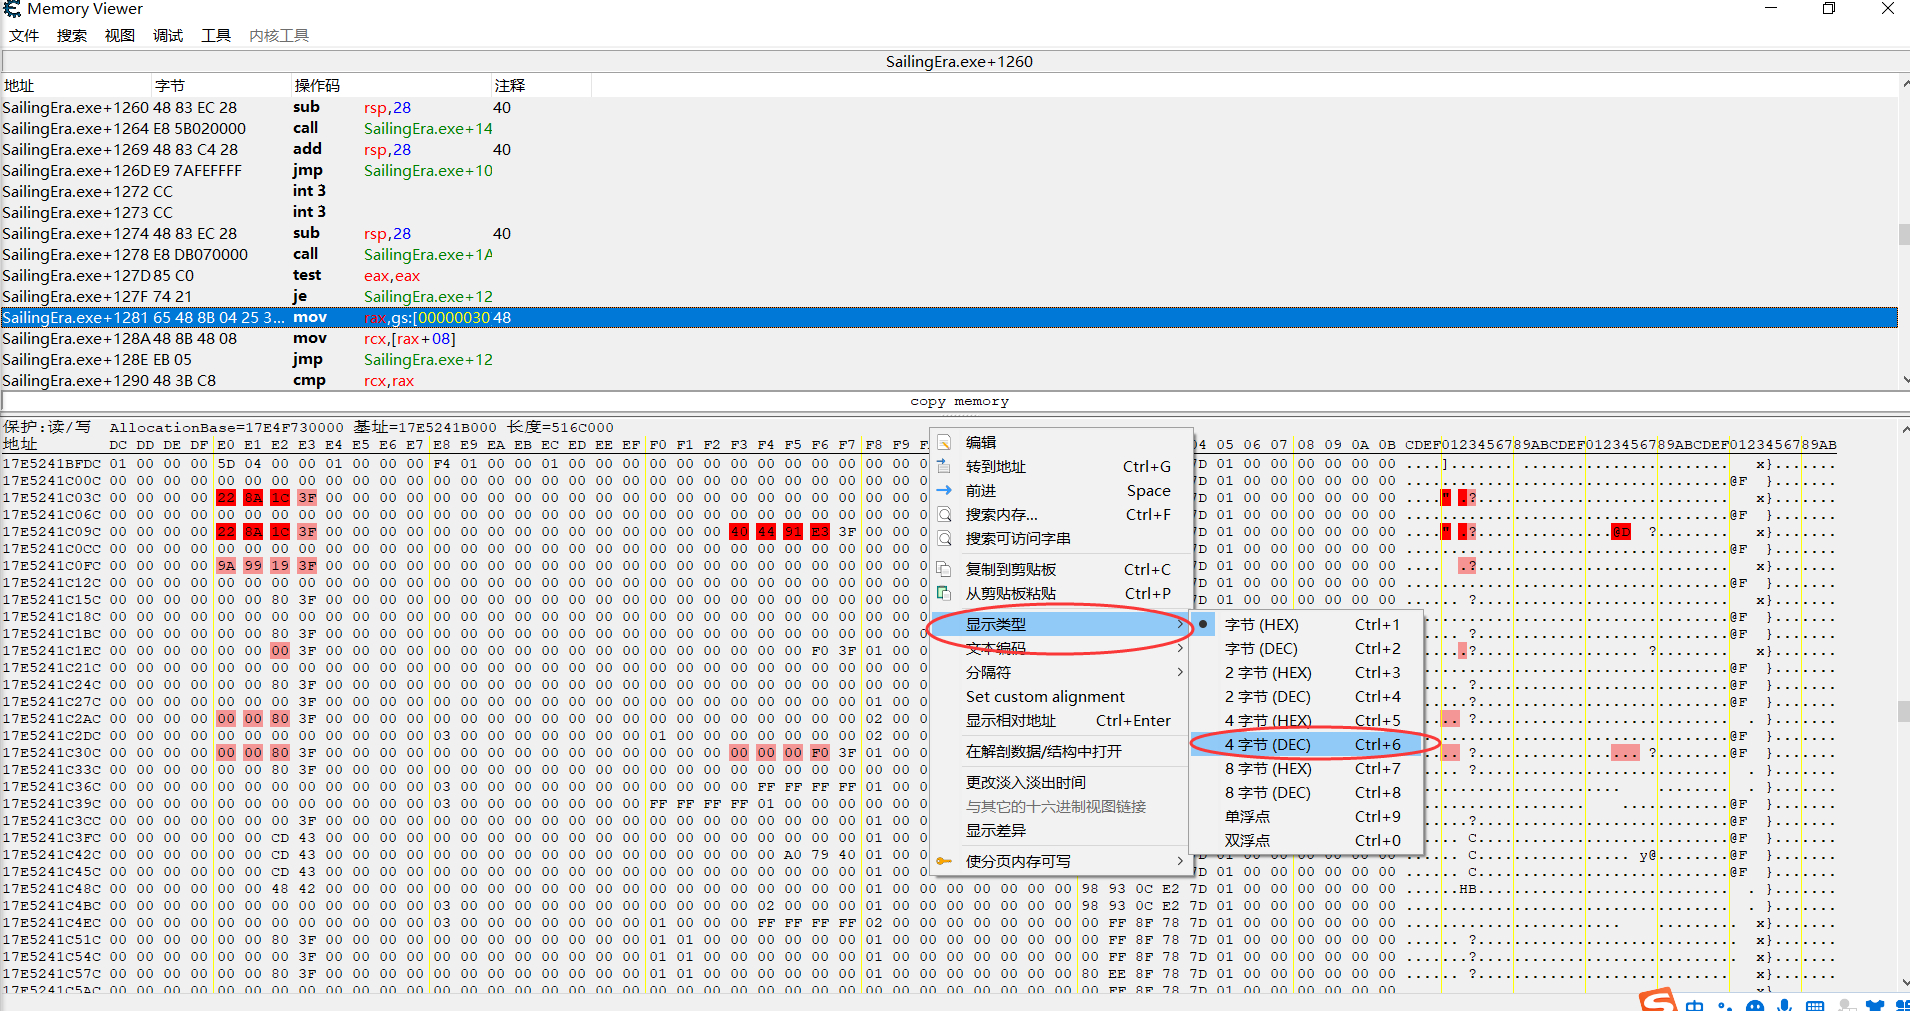Choose 显示差异 menu entry
1910x1011 pixels.
pos(1061,830)
